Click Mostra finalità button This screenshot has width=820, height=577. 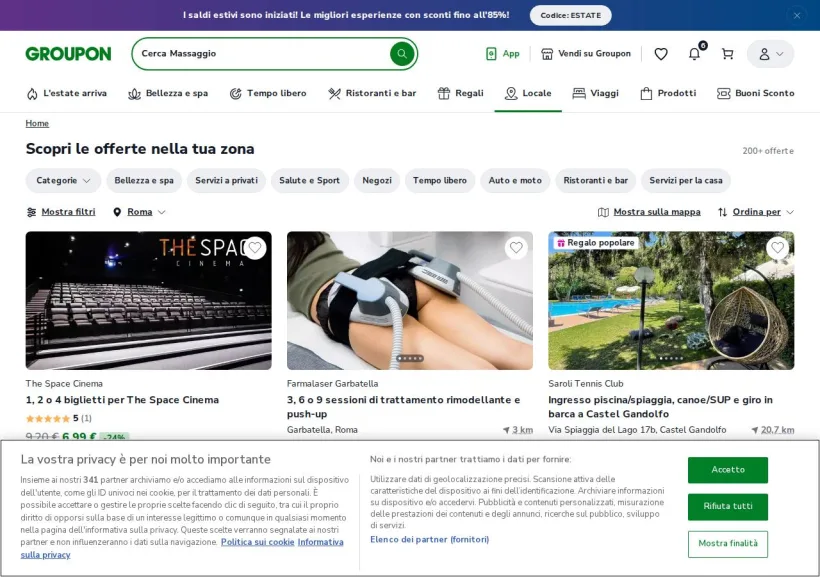727,544
